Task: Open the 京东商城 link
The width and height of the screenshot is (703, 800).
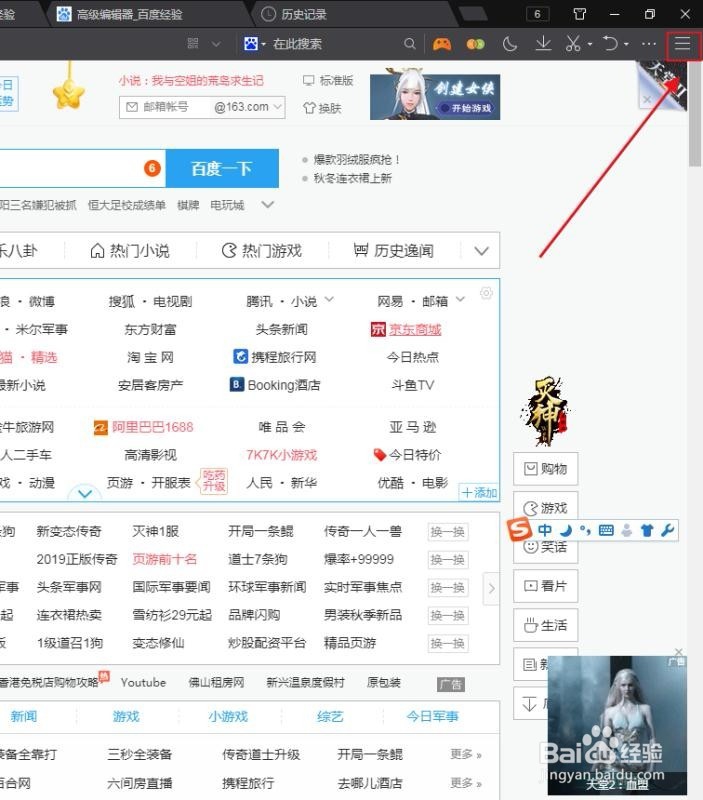Action: 415,330
